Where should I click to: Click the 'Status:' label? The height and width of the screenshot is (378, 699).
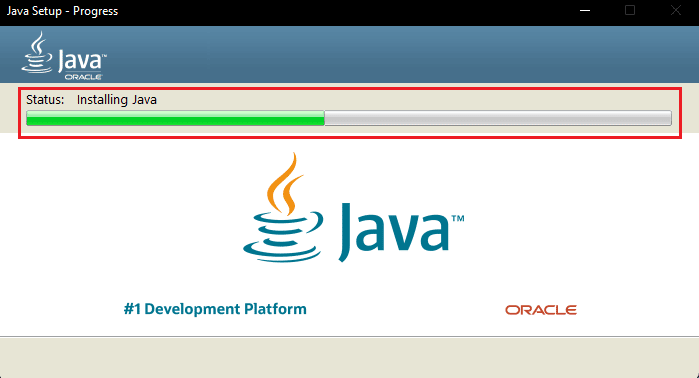(45, 99)
